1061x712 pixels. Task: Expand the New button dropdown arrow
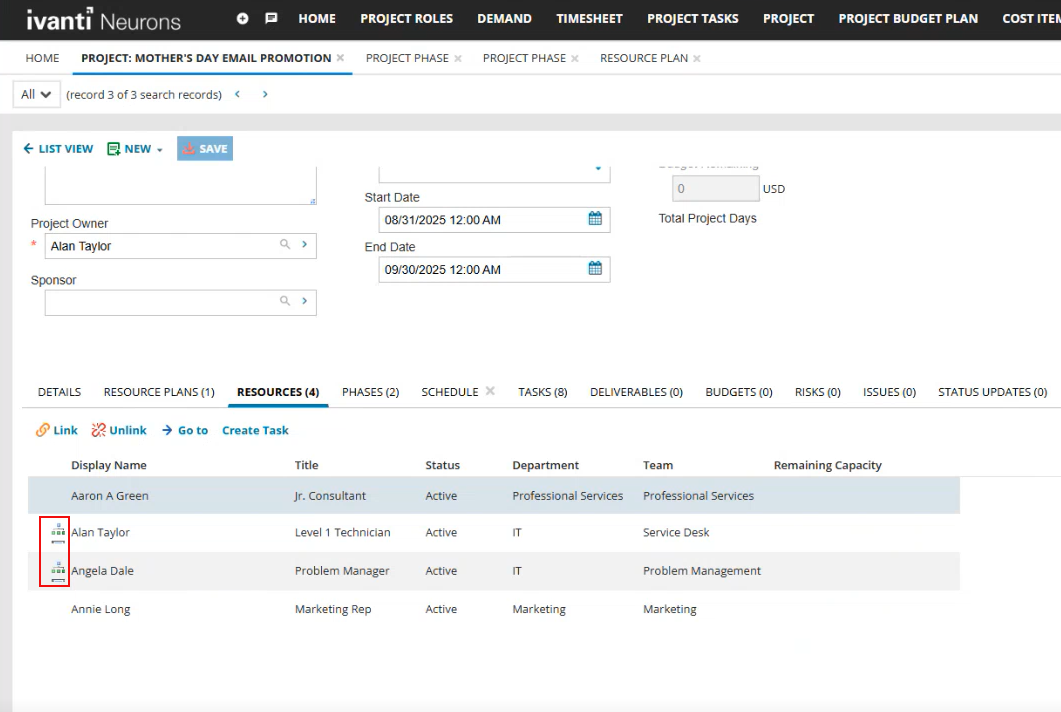(x=161, y=148)
